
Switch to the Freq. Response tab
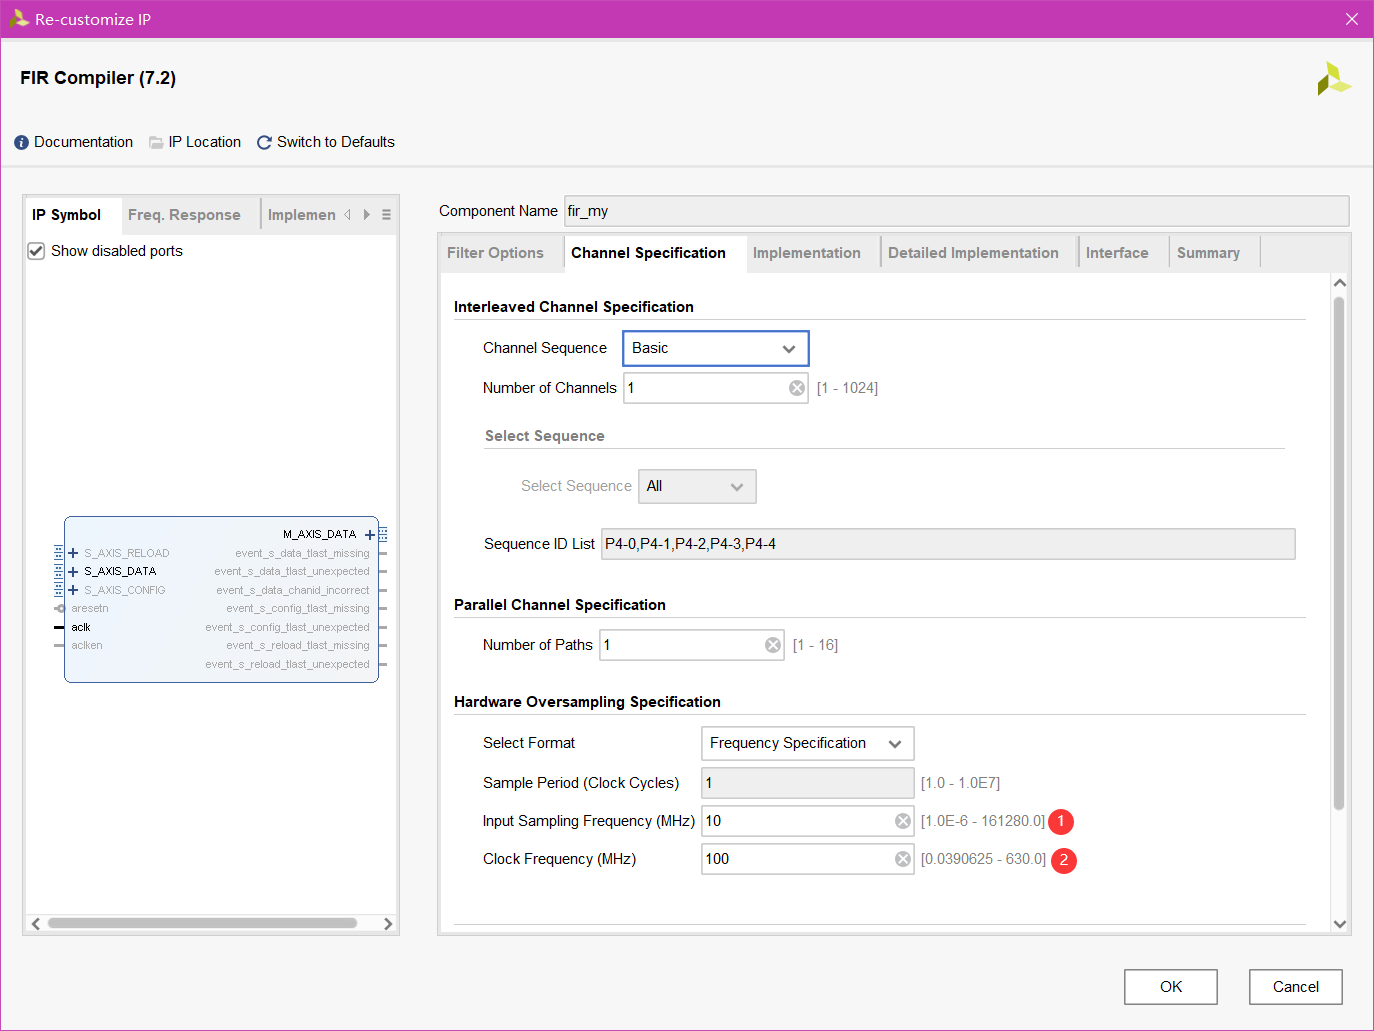pyautogui.click(x=184, y=215)
